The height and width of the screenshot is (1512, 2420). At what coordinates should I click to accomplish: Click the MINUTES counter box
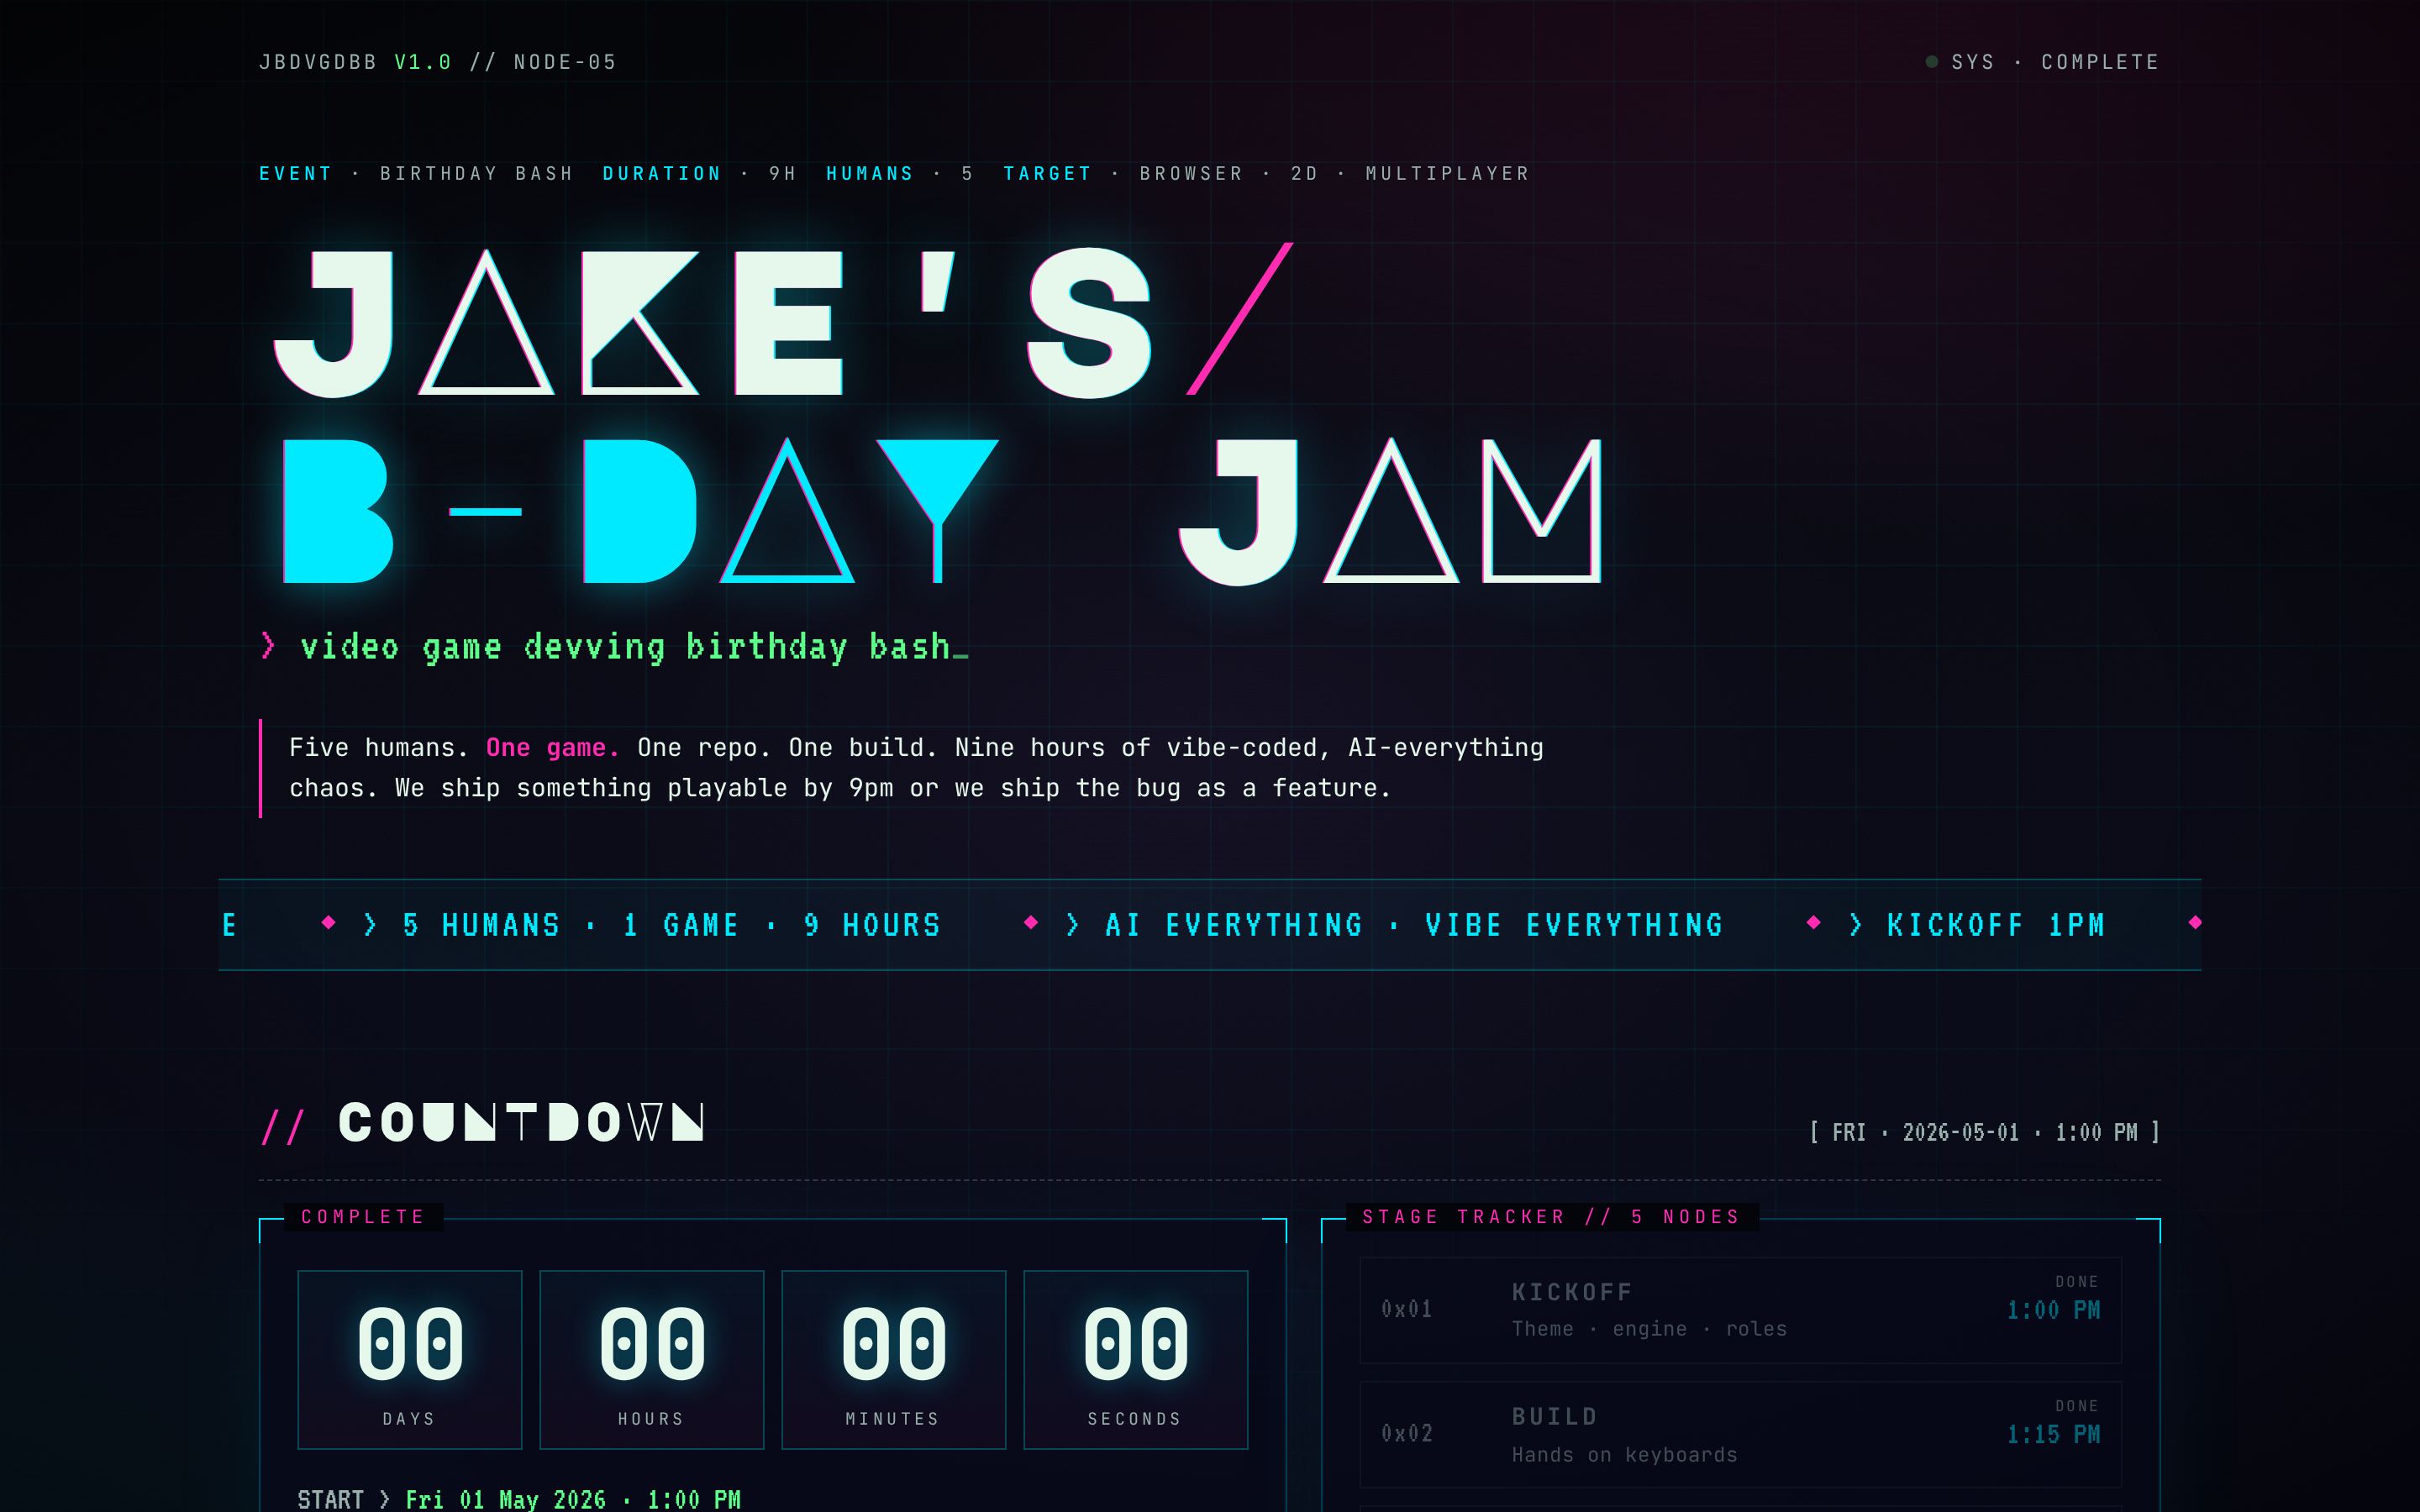pyautogui.click(x=894, y=1359)
